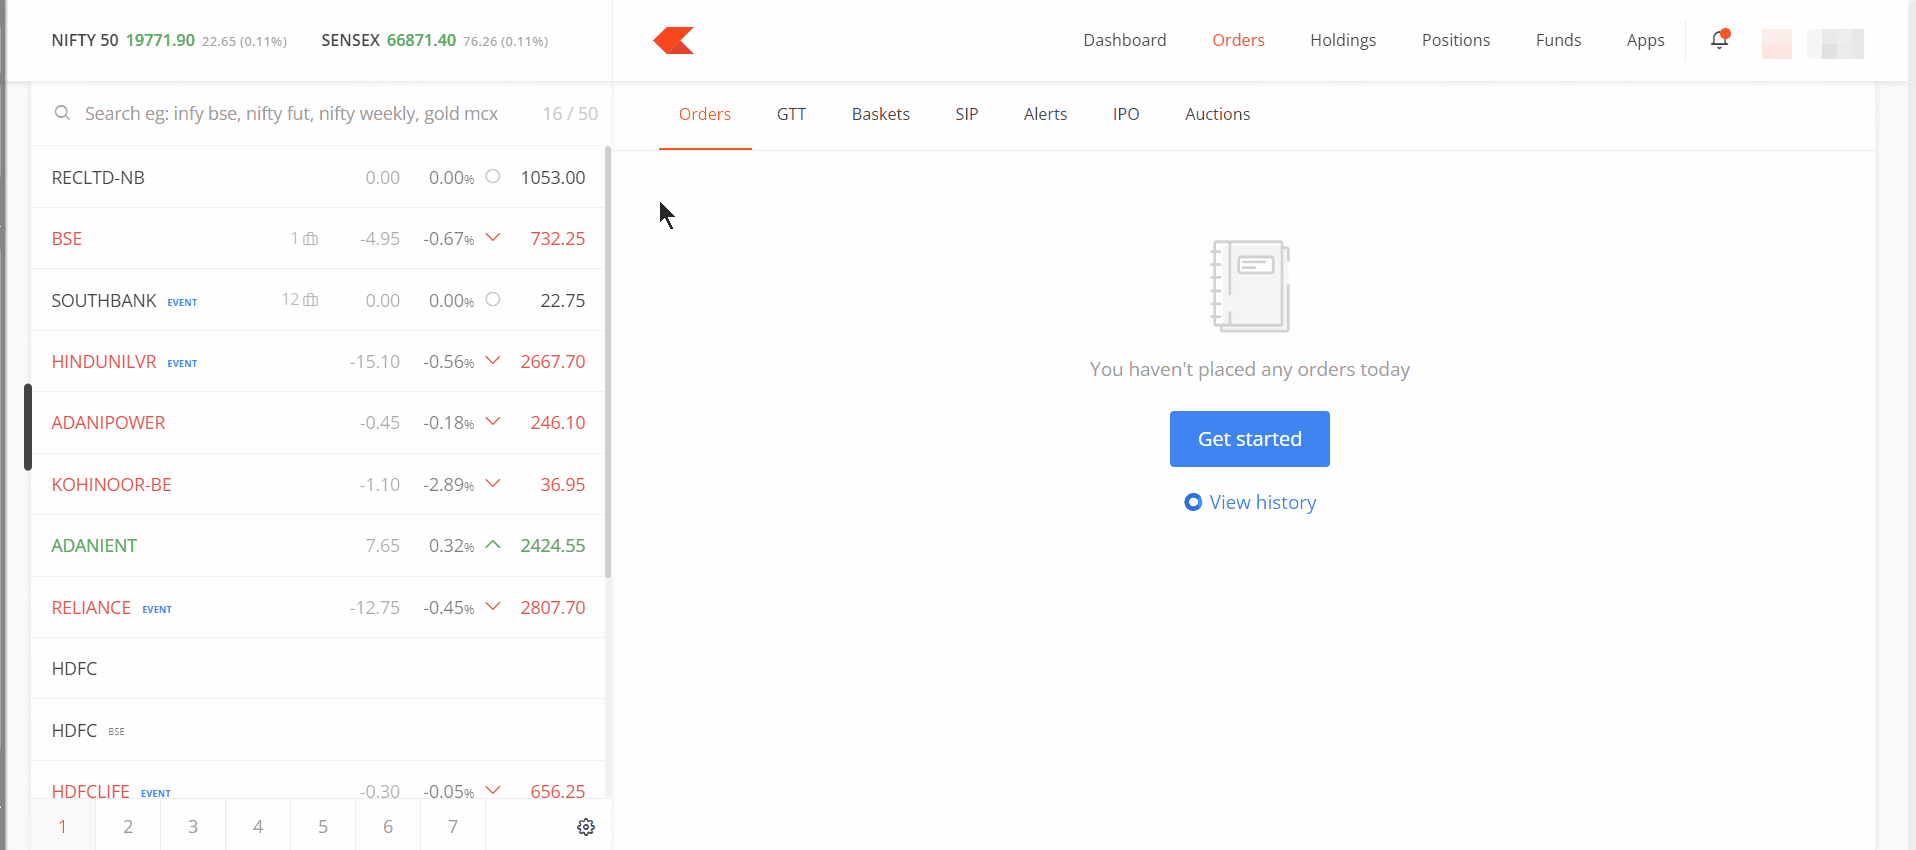Click the HINDUNILVR EVENT tag
The image size is (1916, 850).
click(x=182, y=364)
